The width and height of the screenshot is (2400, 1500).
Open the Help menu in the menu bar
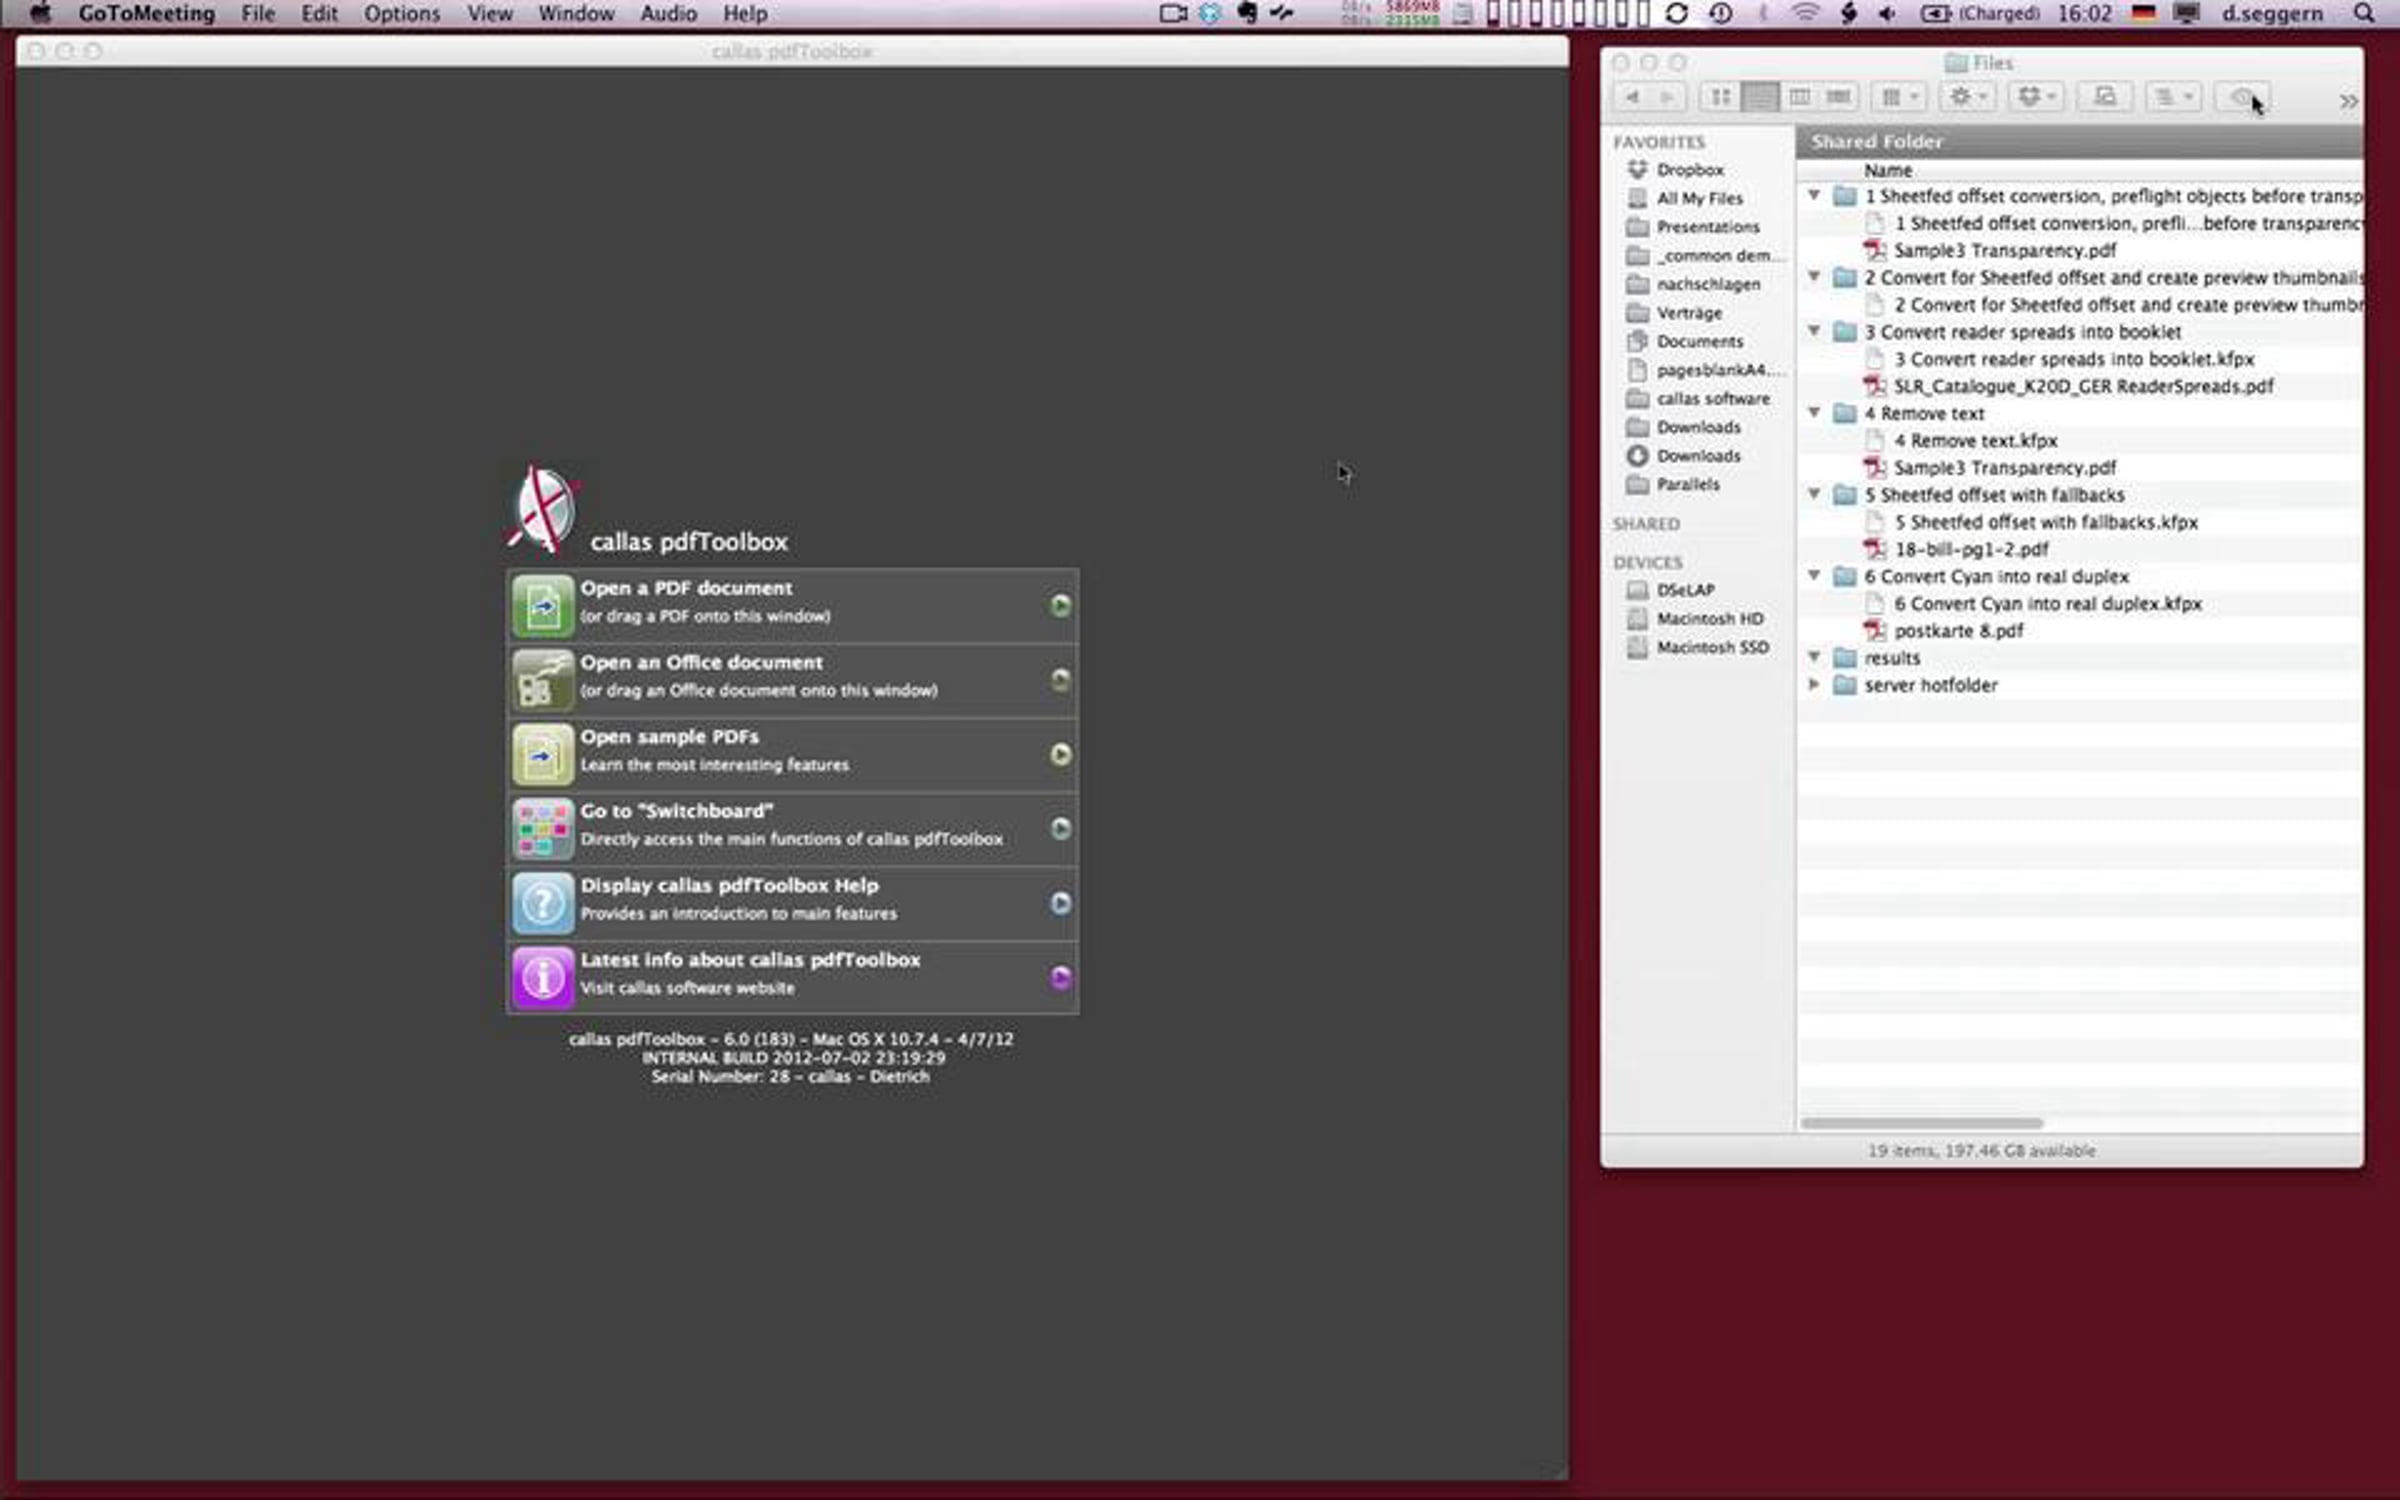(745, 13)
